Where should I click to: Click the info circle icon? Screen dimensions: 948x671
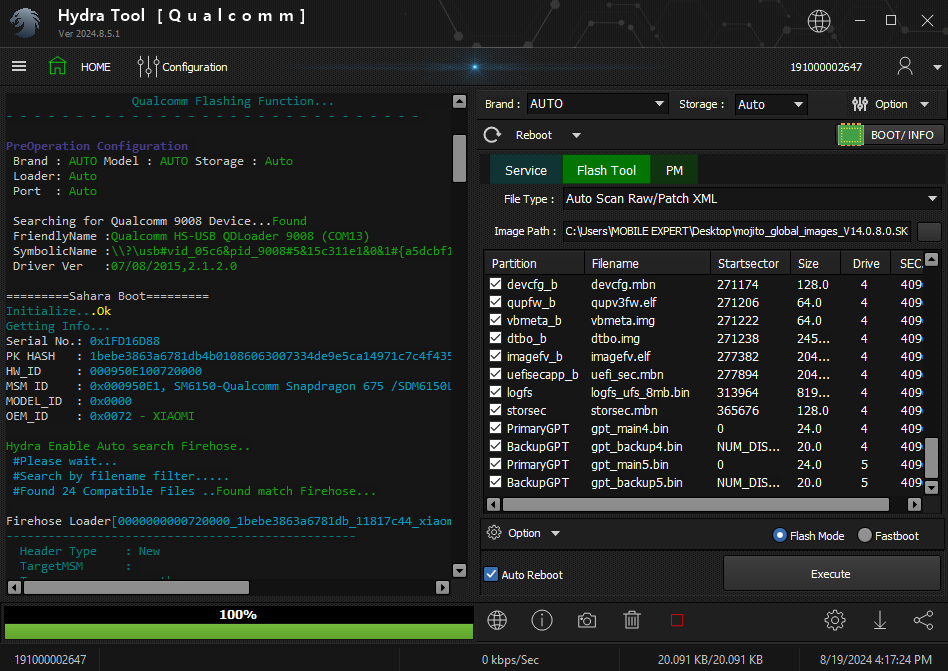click(542, 620)
